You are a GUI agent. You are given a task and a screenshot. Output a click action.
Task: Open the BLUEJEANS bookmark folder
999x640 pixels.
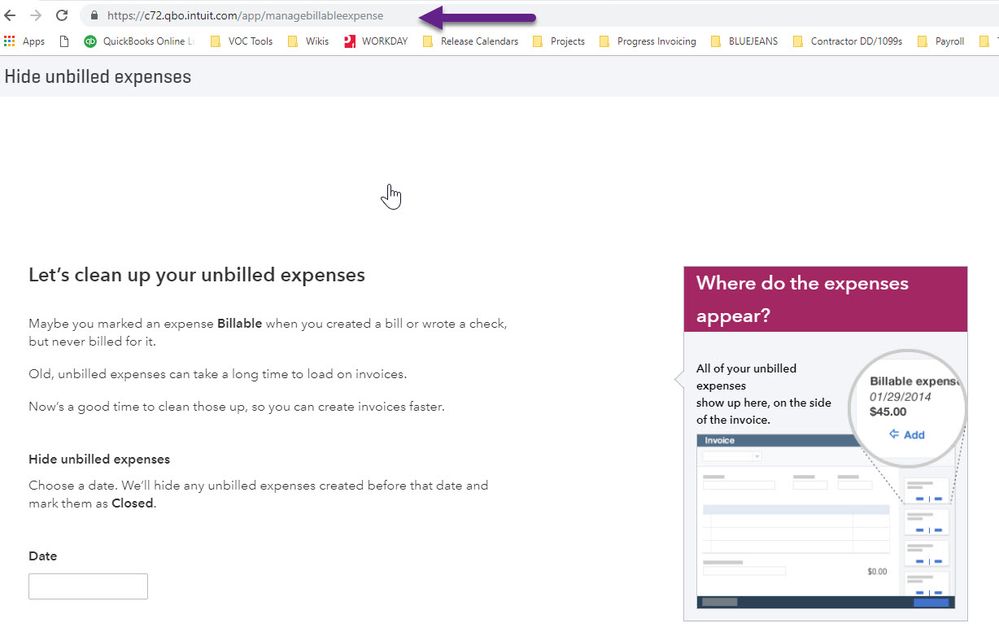click(x=744, y=41)
